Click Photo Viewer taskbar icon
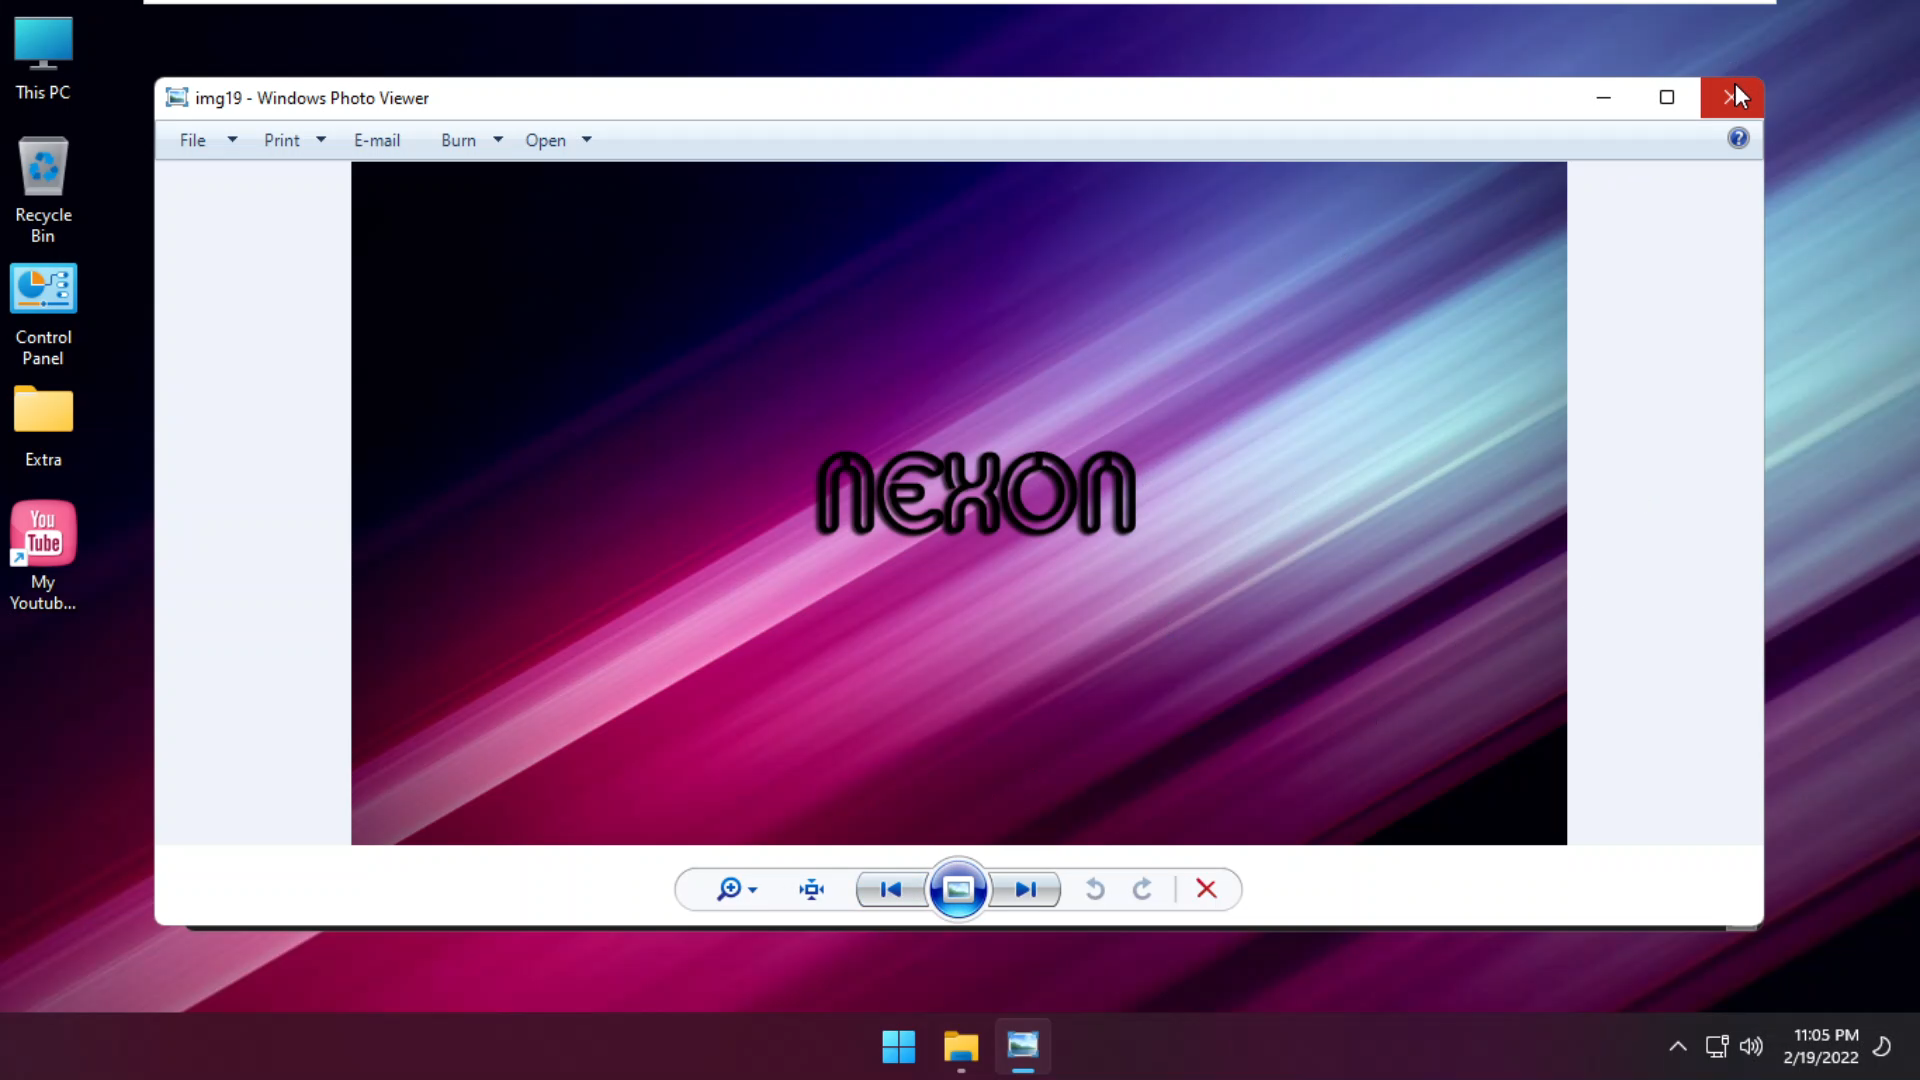Image resolution: width=1920 pixels, height=1080 pixels. [x=1023, y=1047]
